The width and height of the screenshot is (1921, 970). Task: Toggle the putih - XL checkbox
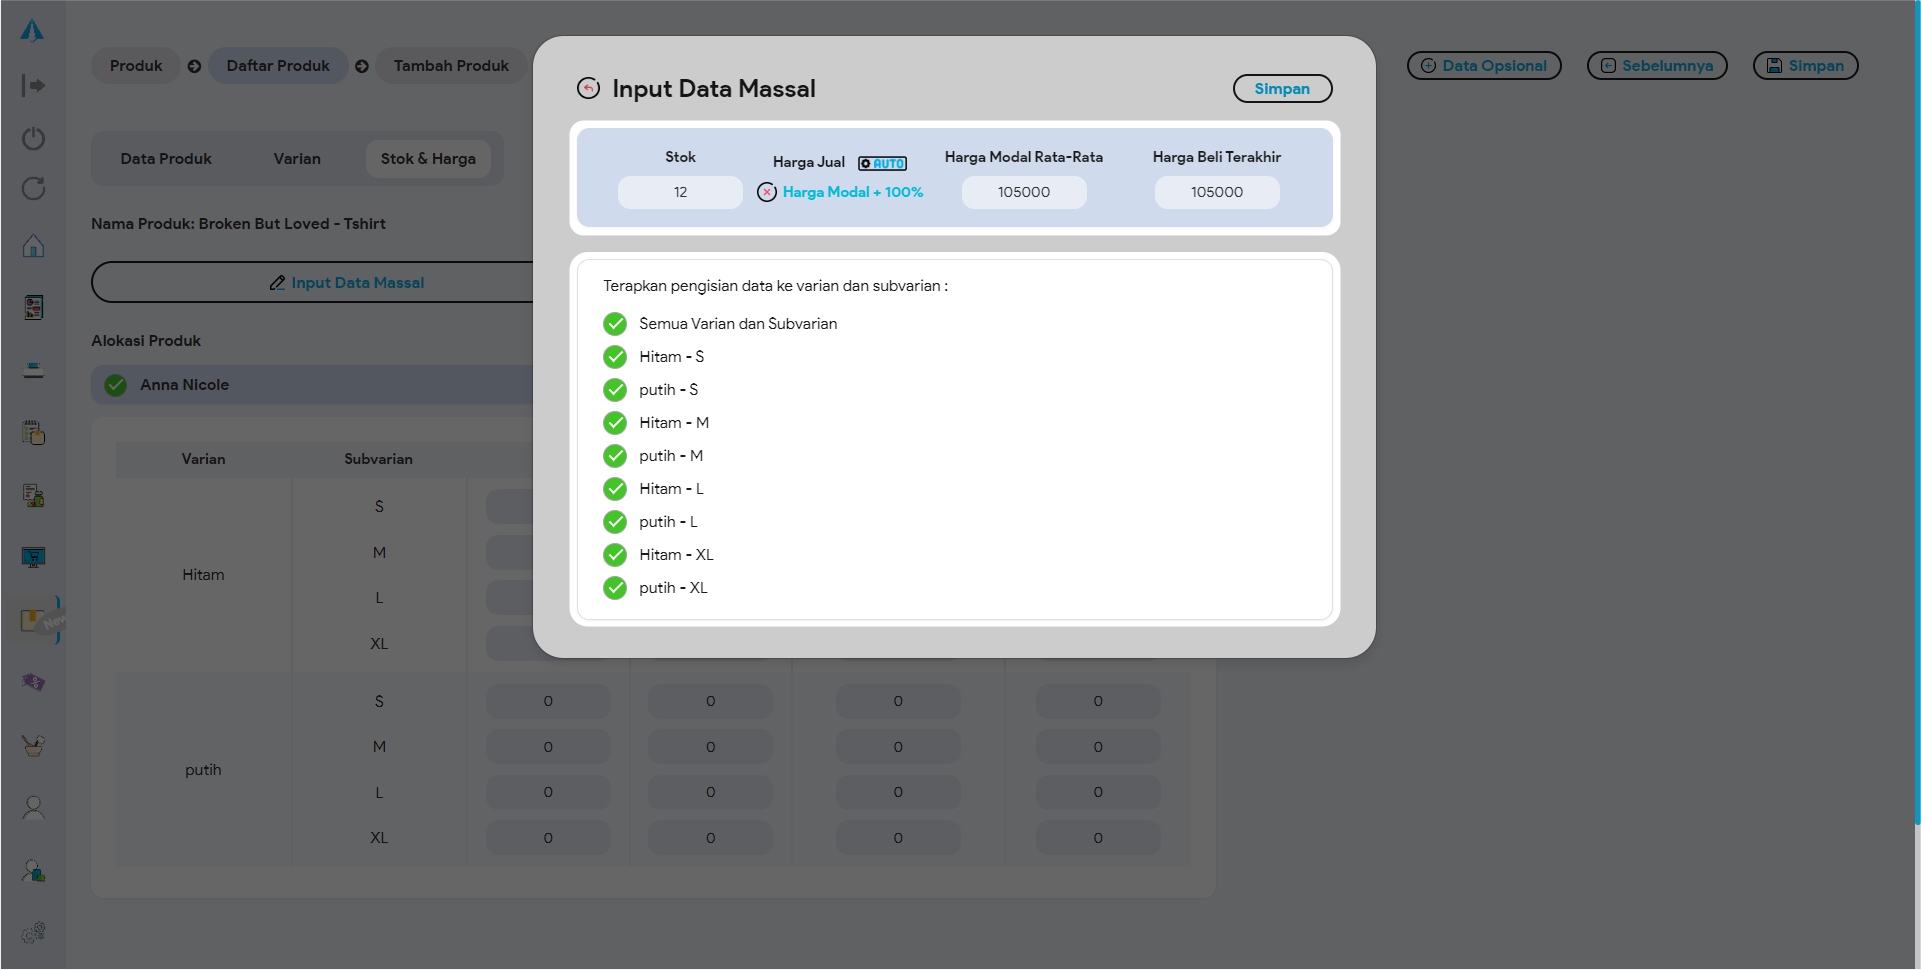click(x=615, y=588)
